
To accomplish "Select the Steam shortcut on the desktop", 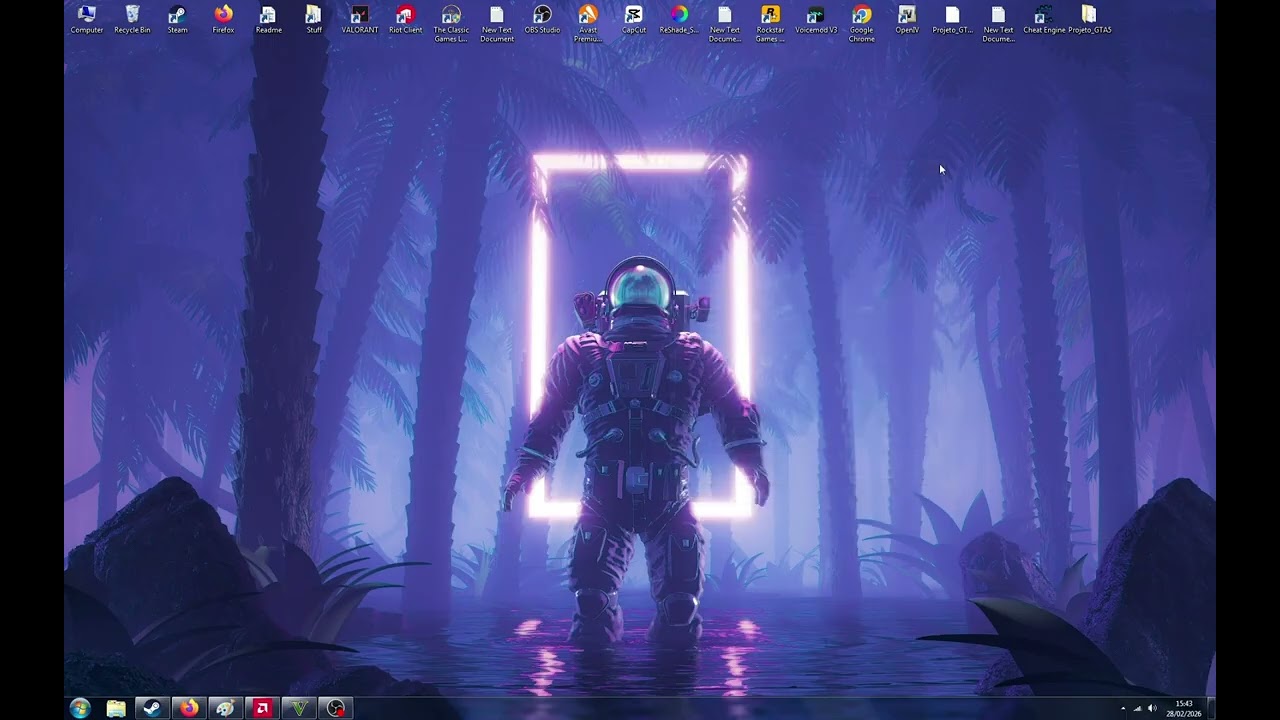I will click(x=177, y=19).
